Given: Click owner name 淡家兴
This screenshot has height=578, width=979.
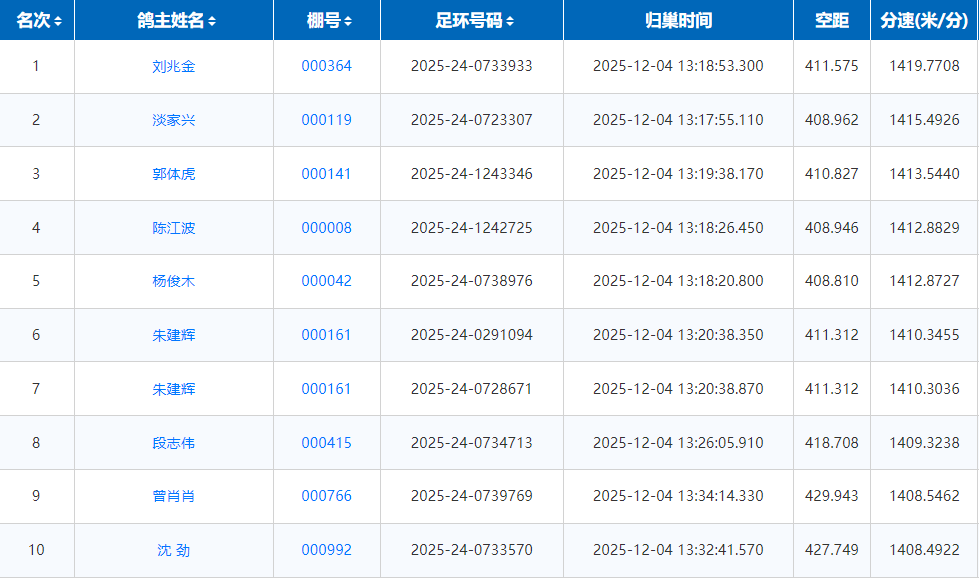Looking at the screenshot, I should [x=174, y=120].
